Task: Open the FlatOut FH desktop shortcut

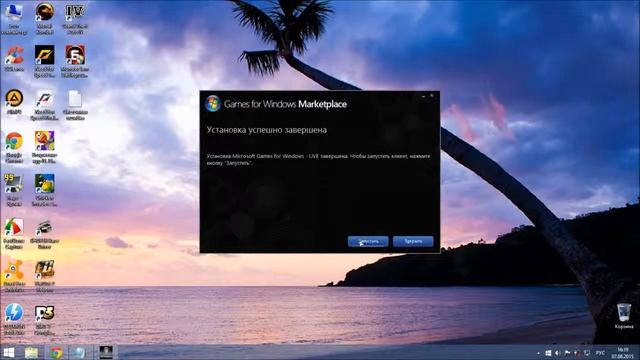Action: 44,276
